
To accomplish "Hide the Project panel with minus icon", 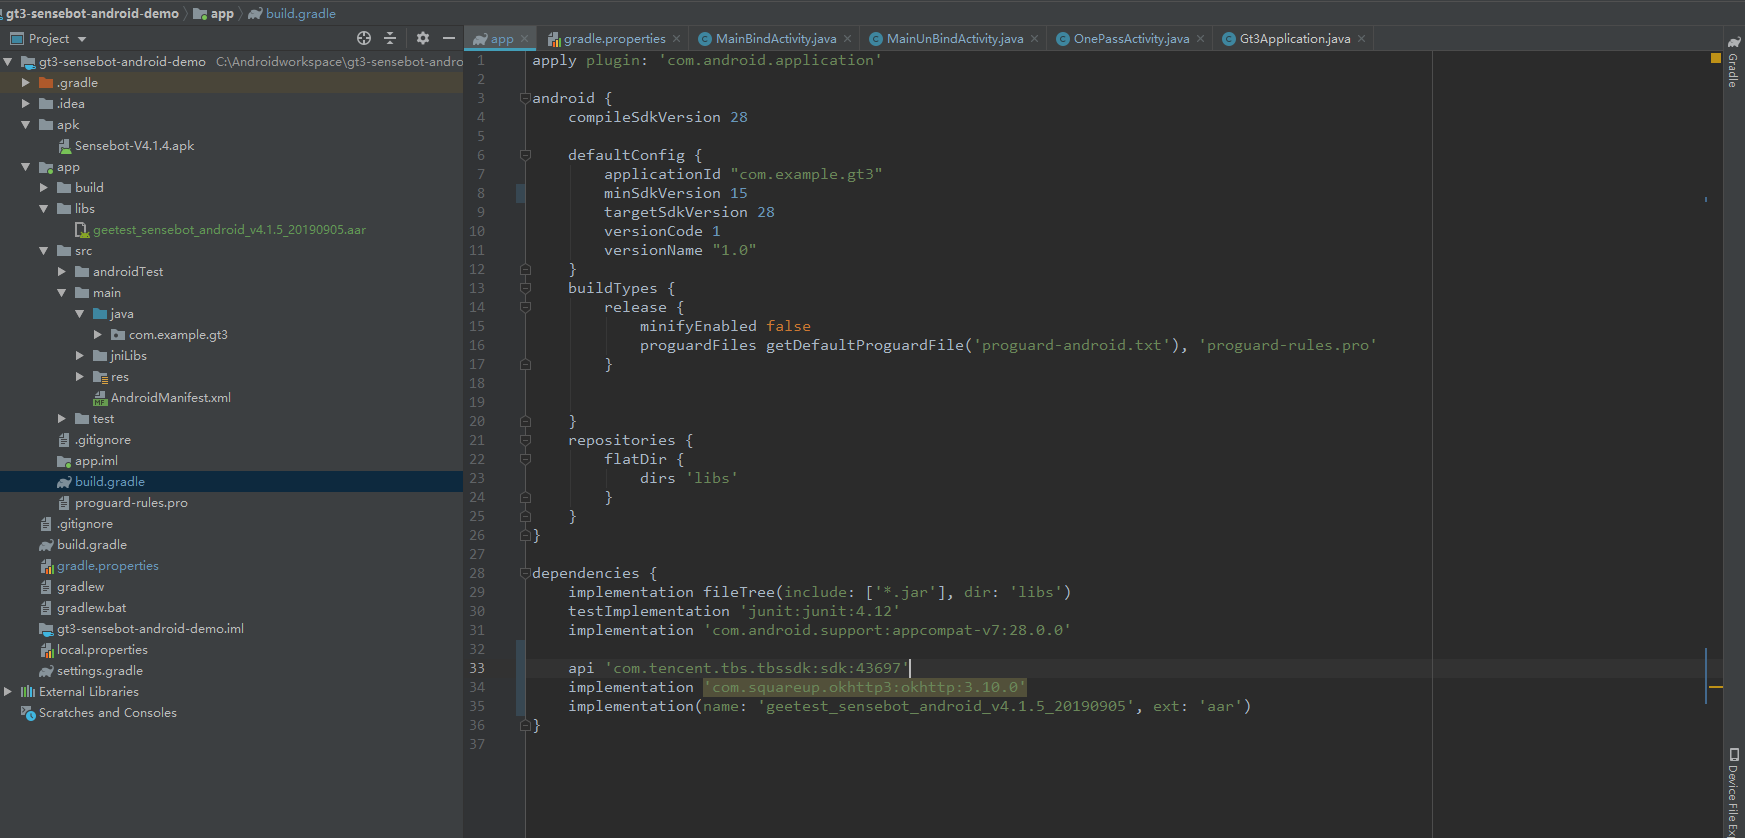I will (449, 38).
